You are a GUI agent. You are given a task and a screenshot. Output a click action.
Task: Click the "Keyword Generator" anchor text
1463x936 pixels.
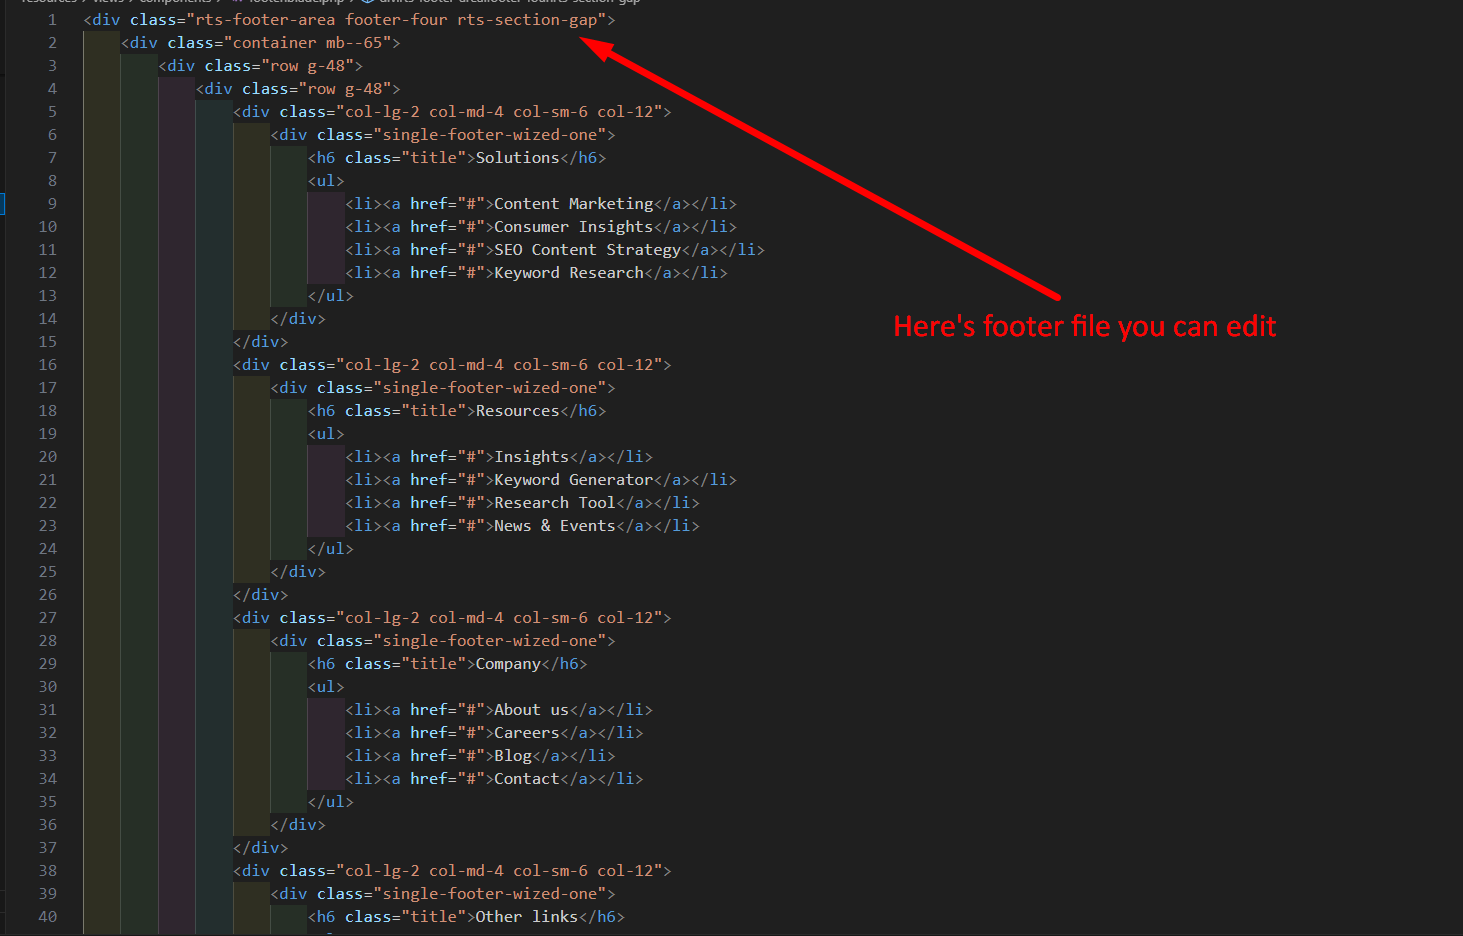573,480
